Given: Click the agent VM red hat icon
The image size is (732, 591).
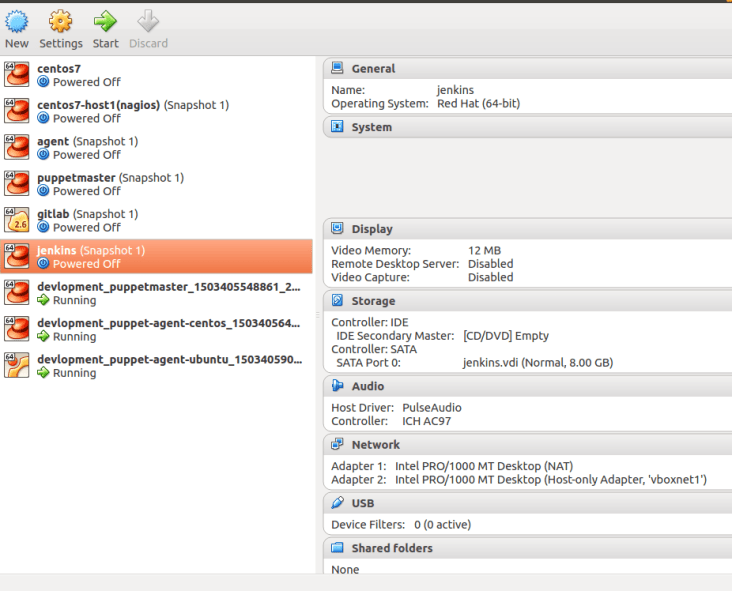Looking at the screenshot, I should pos(17,147).
